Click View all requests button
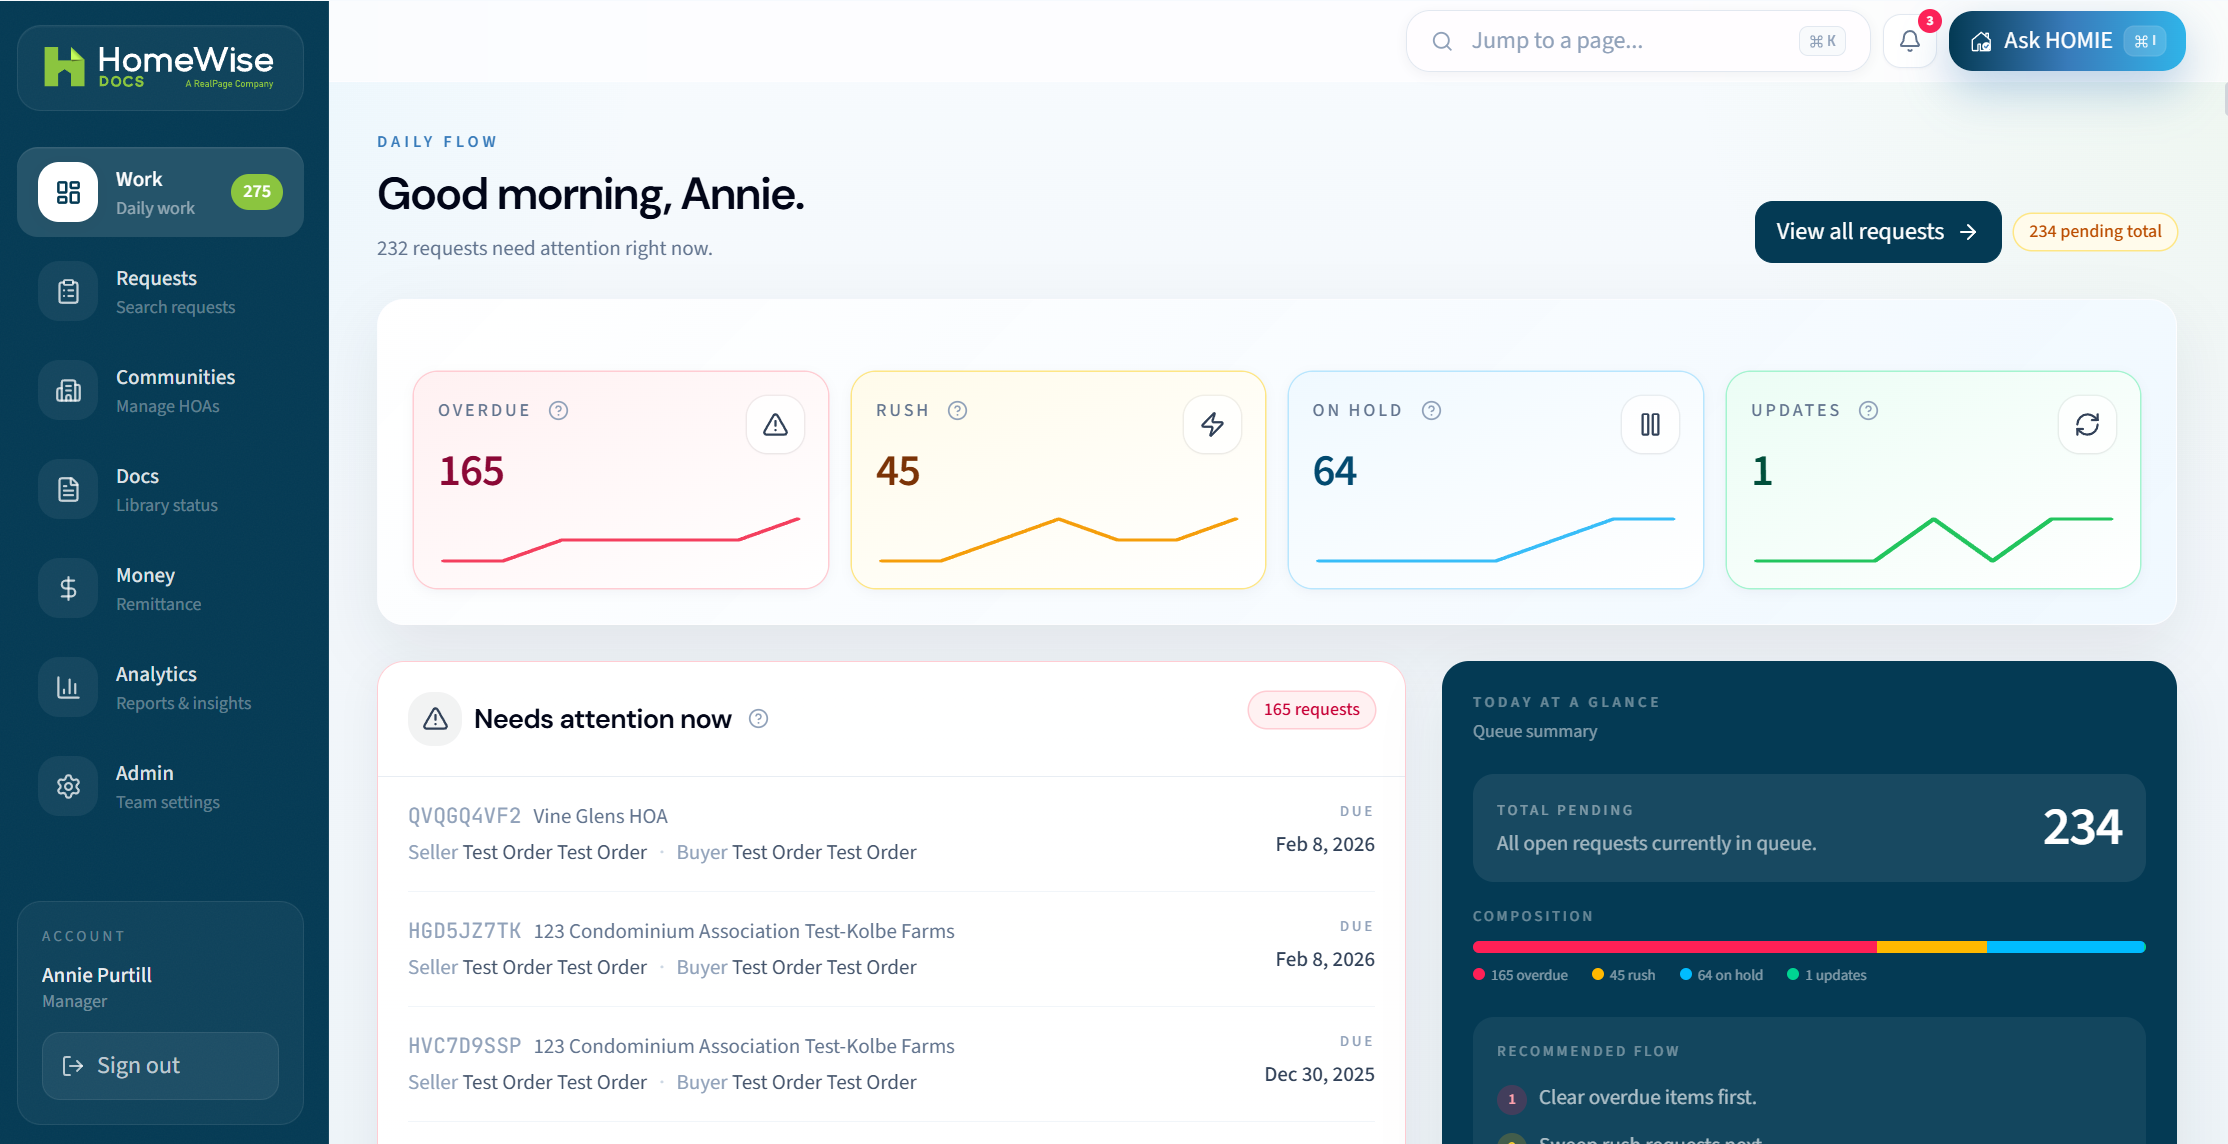This screenshot has width=2228, height=1144. coord(1878,232)
